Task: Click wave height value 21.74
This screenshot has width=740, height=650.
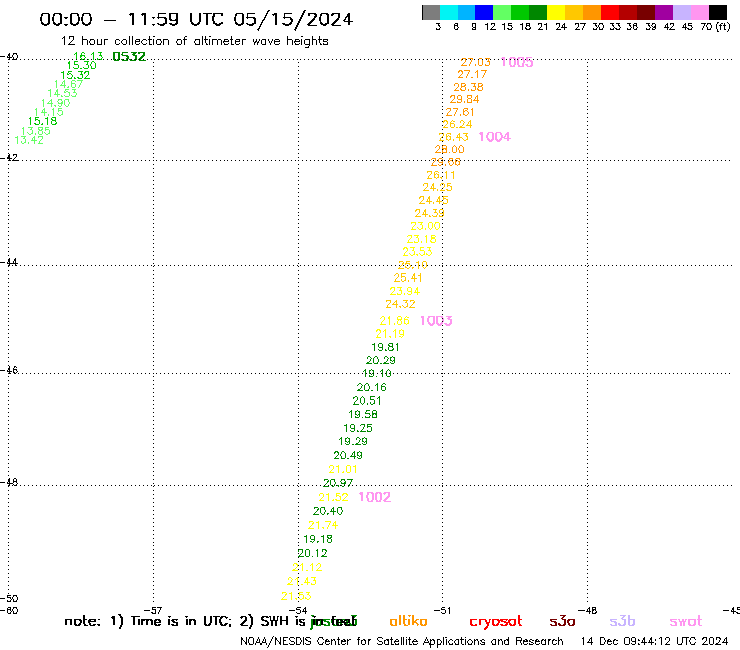Action: tap(323, 525)
